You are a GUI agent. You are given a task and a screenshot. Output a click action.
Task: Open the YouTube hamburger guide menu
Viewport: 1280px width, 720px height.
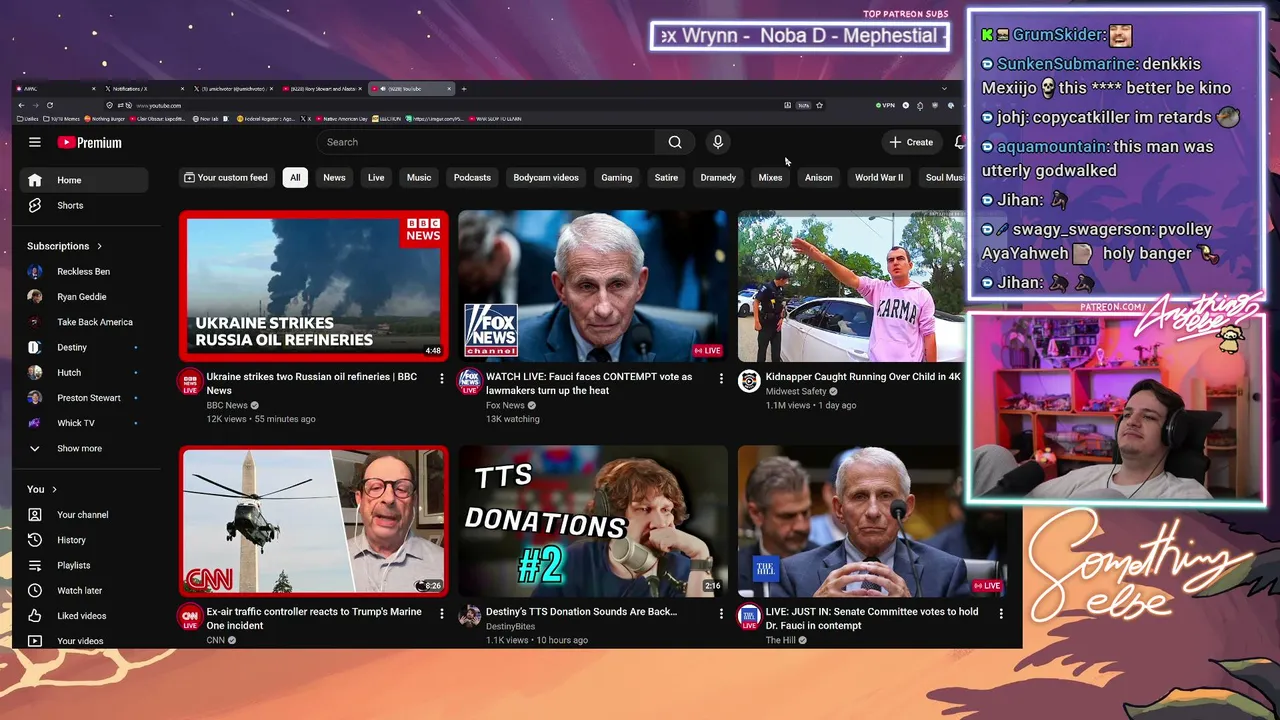point(35,142)
